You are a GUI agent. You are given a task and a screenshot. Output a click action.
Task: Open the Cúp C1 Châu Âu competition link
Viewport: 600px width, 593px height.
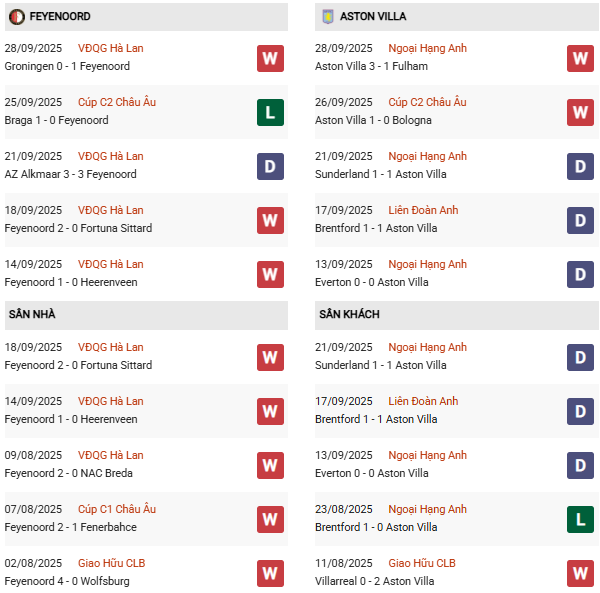(x=116, y=509)
